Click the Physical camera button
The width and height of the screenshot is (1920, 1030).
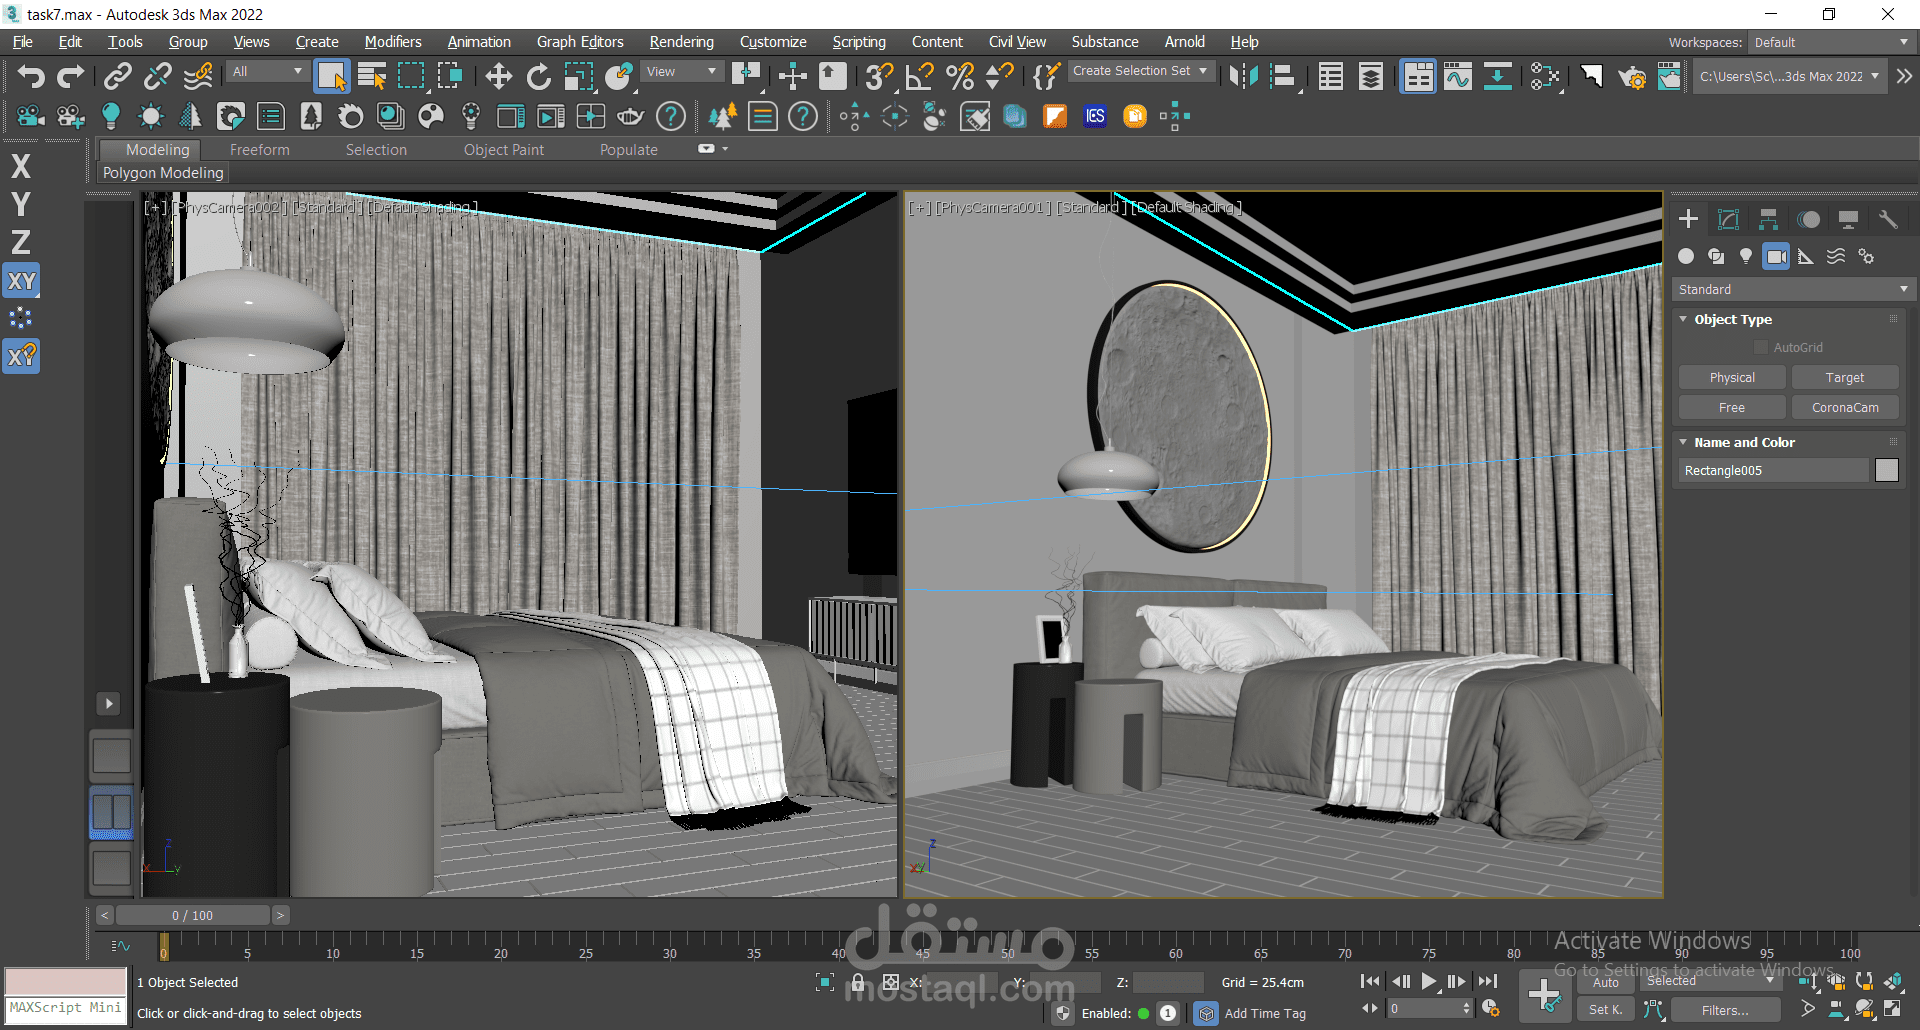(x=1732, y=378)
